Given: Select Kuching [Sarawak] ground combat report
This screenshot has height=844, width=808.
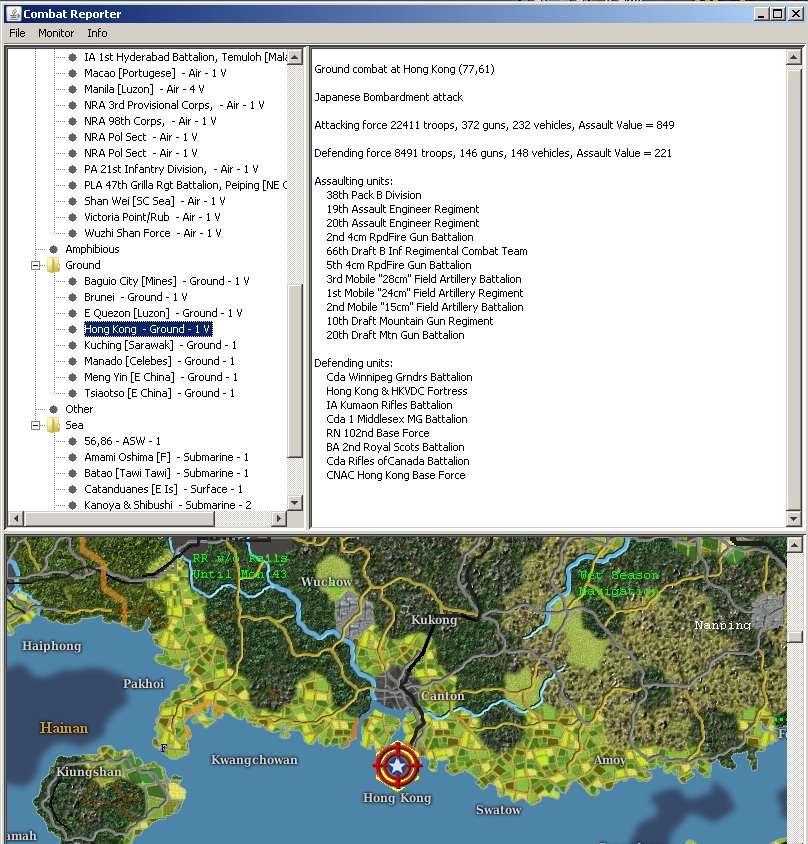Looking at the screenshot, I should [160, 345].
